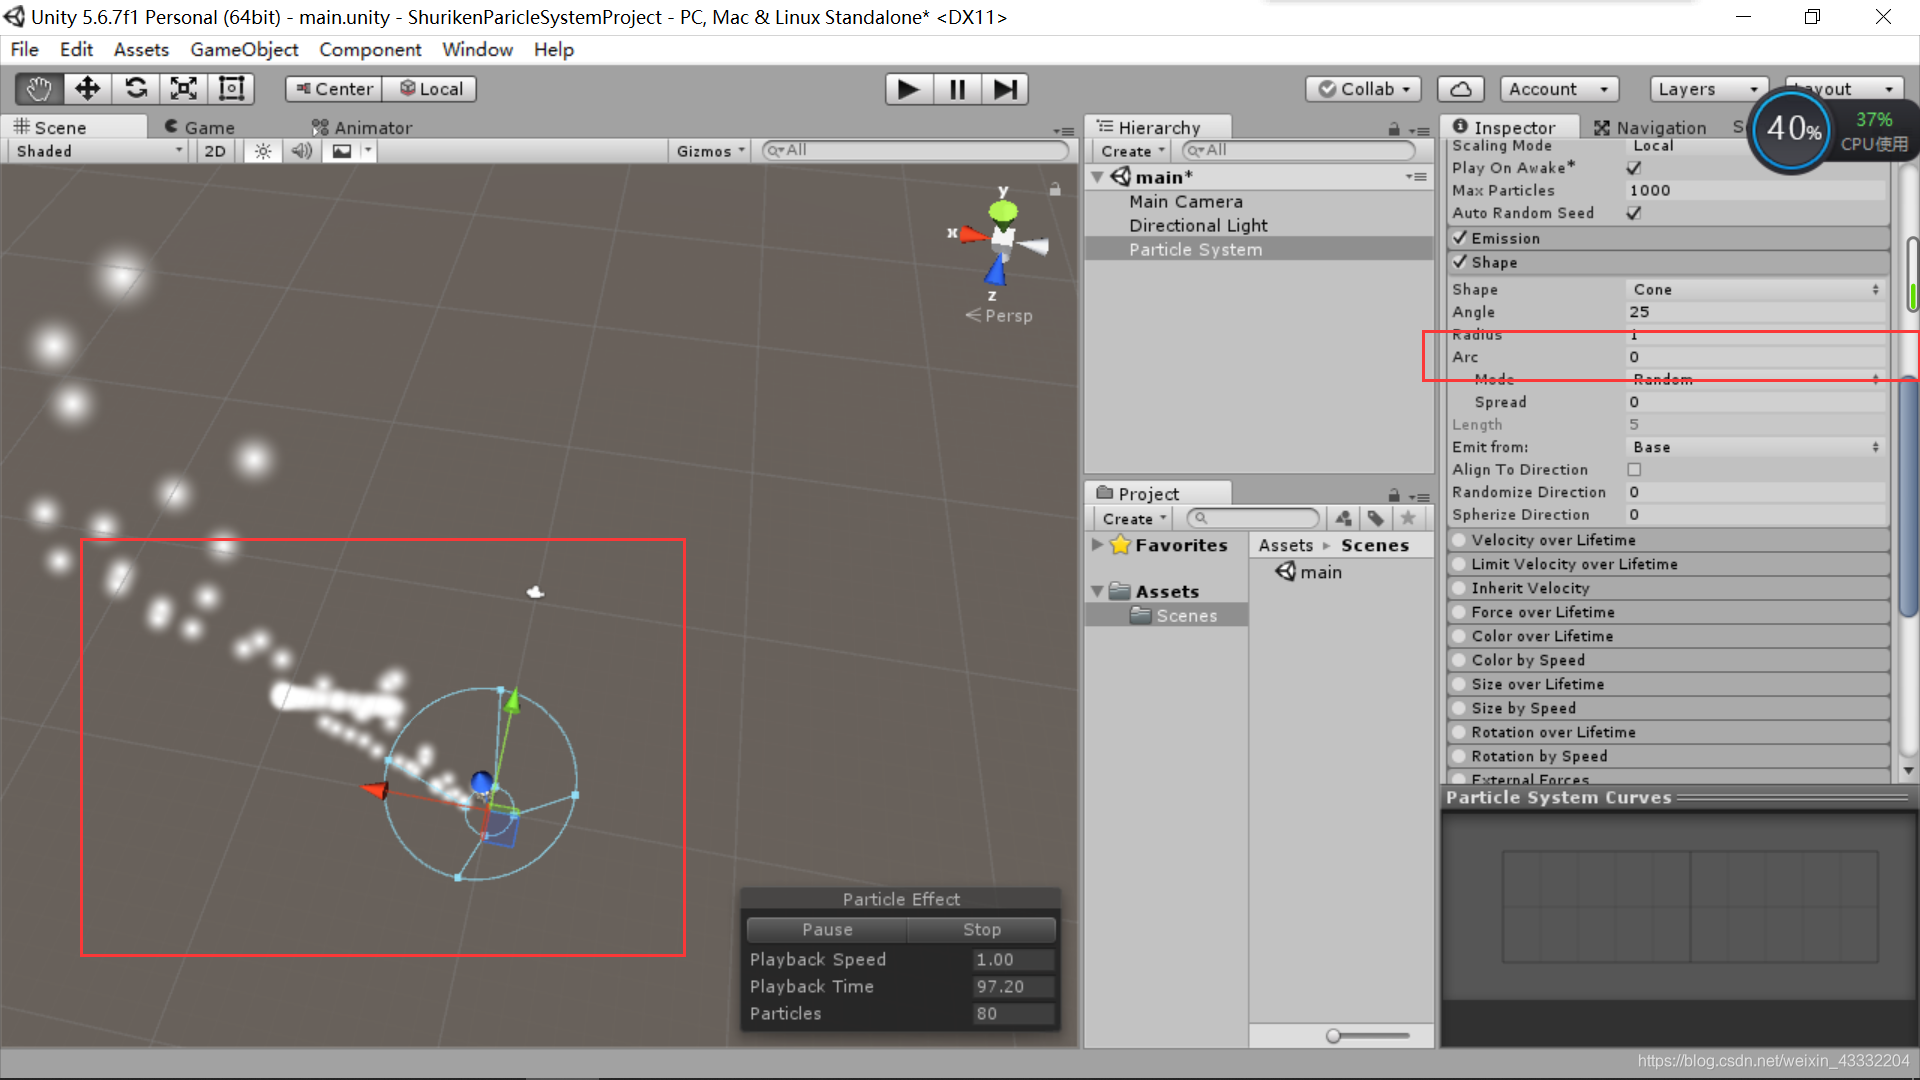
Task: Toggle the Persp projection label
Action: click(x=1000, y=315)
